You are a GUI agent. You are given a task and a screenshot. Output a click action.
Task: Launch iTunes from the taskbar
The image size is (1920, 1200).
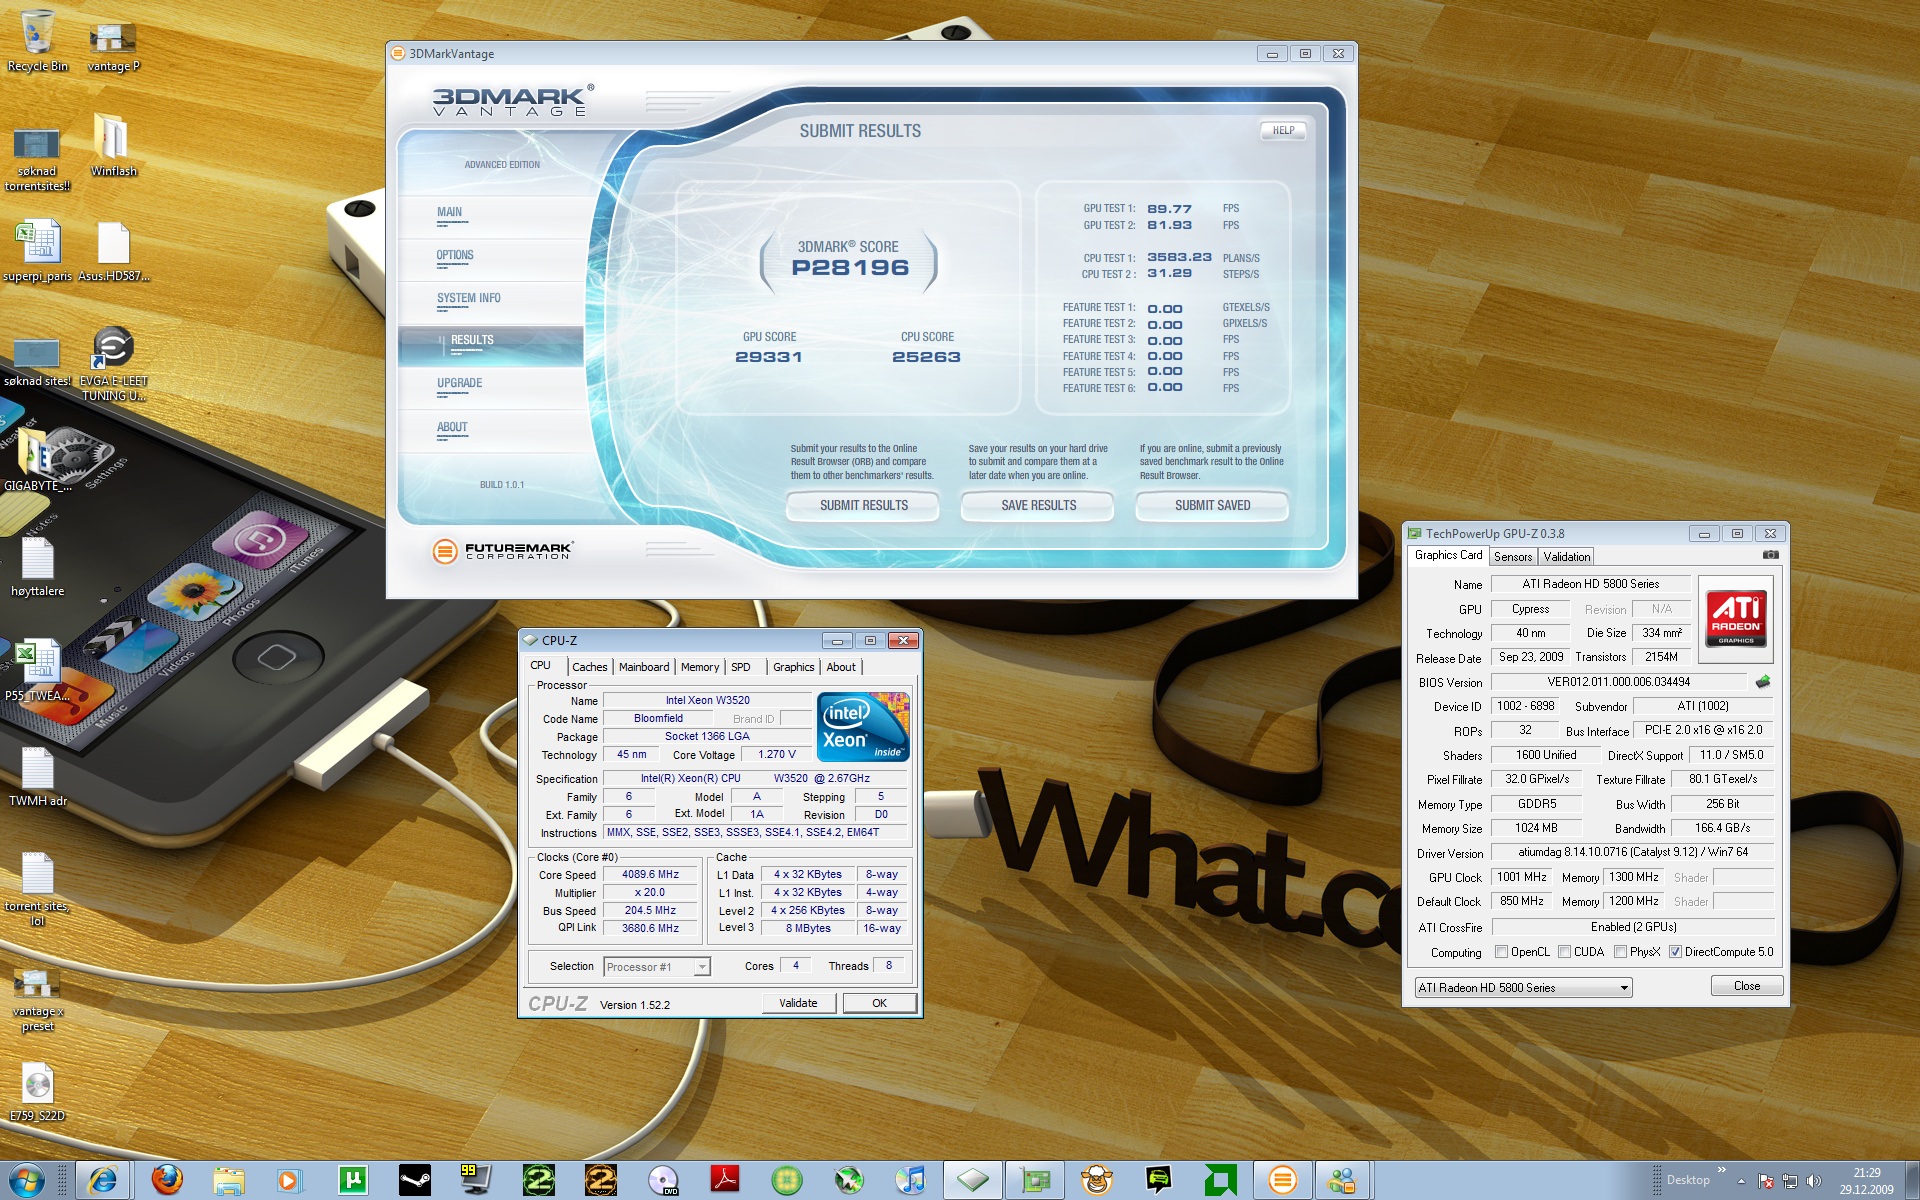(x=911, y=1181)
